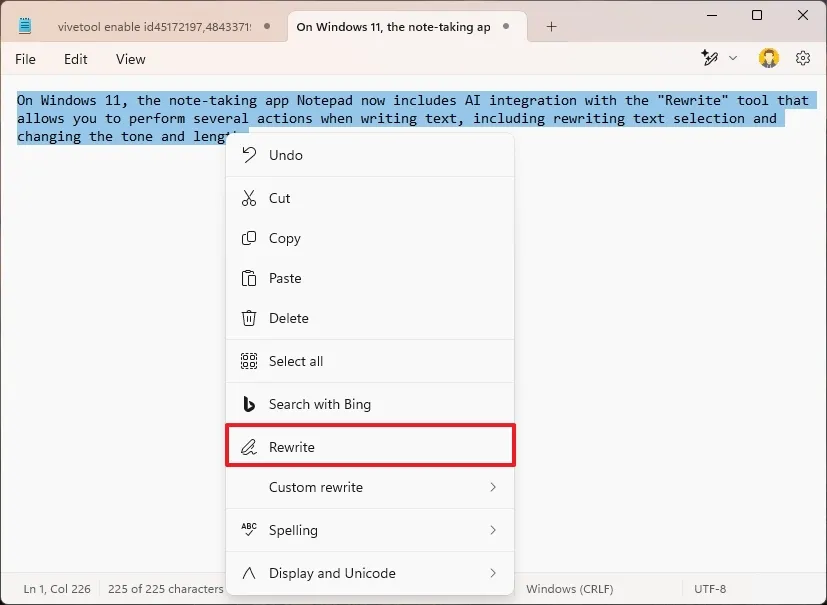The image size is (827, 605).
Task: Expand the Custom rewrite submenu
Action: point(370,488)
